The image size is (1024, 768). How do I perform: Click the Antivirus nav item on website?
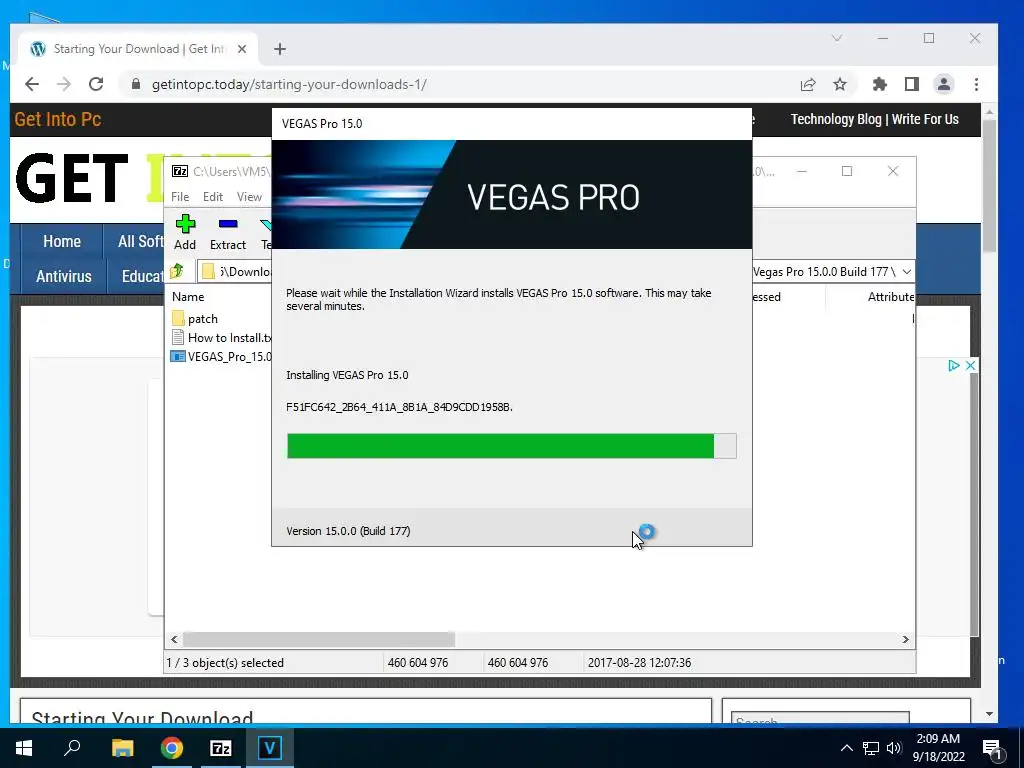(x=63, y=276)
